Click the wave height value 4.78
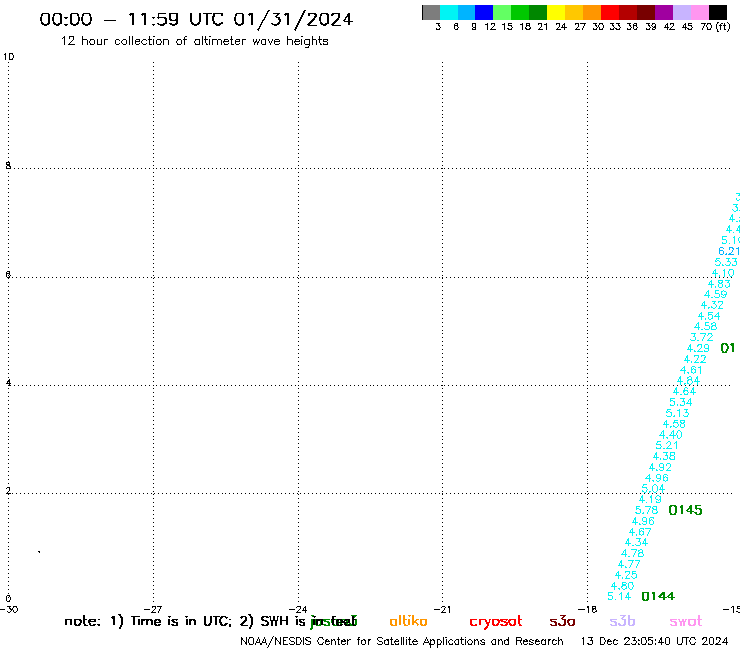 pyautogui.click(x=632, y=553)
